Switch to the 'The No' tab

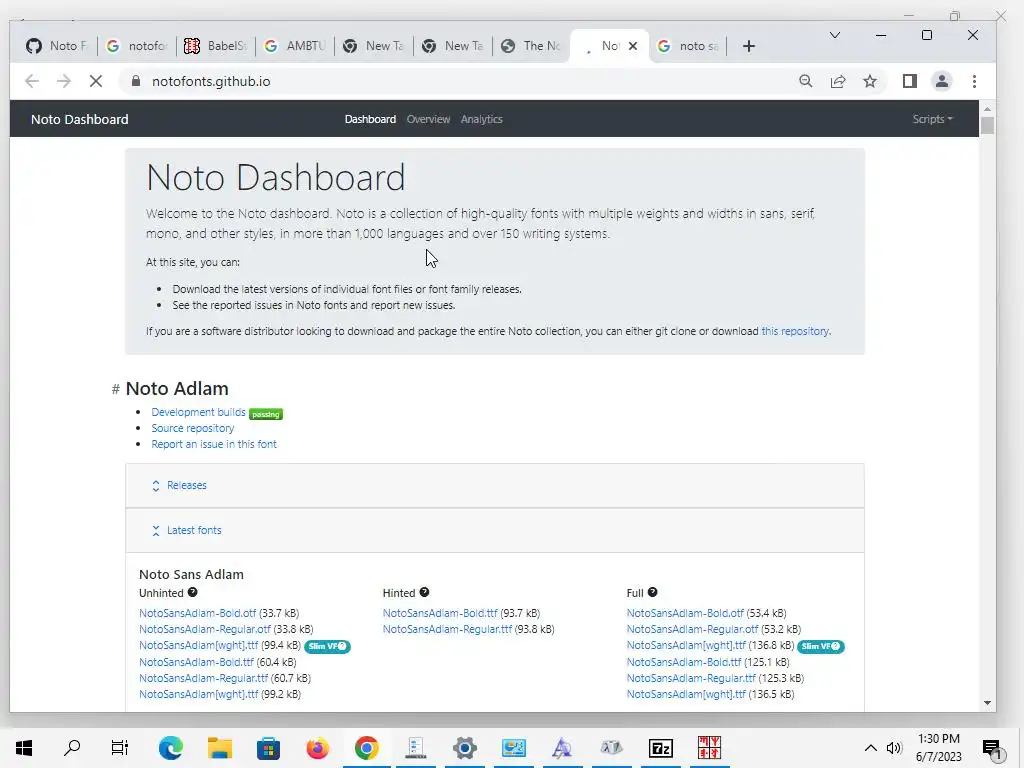point(531,46)
